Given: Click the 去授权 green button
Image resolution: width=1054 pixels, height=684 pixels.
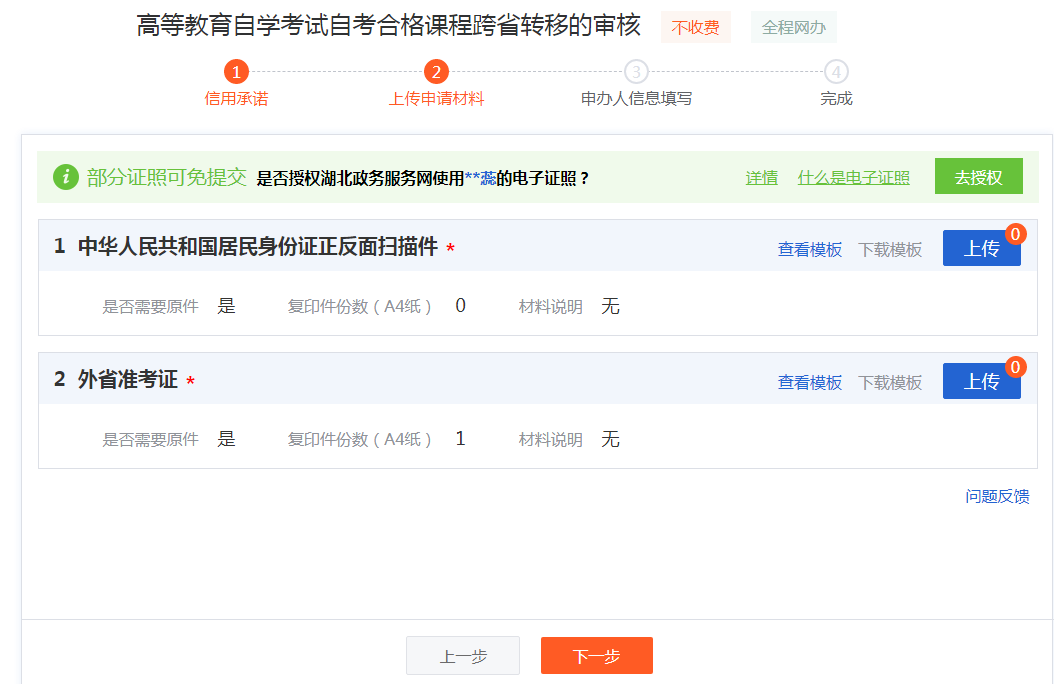Looking at the screenshot, I should [x=978, y=176].
